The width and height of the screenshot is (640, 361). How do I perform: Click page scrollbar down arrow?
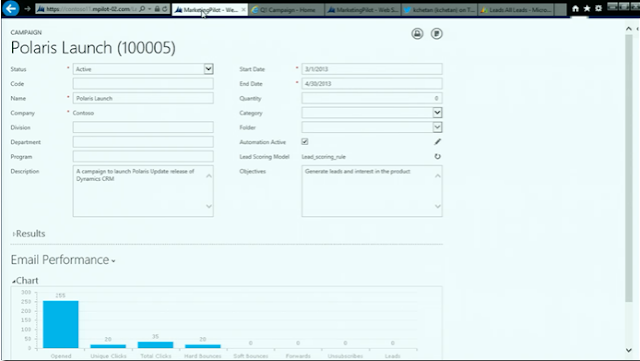point(629,350)
